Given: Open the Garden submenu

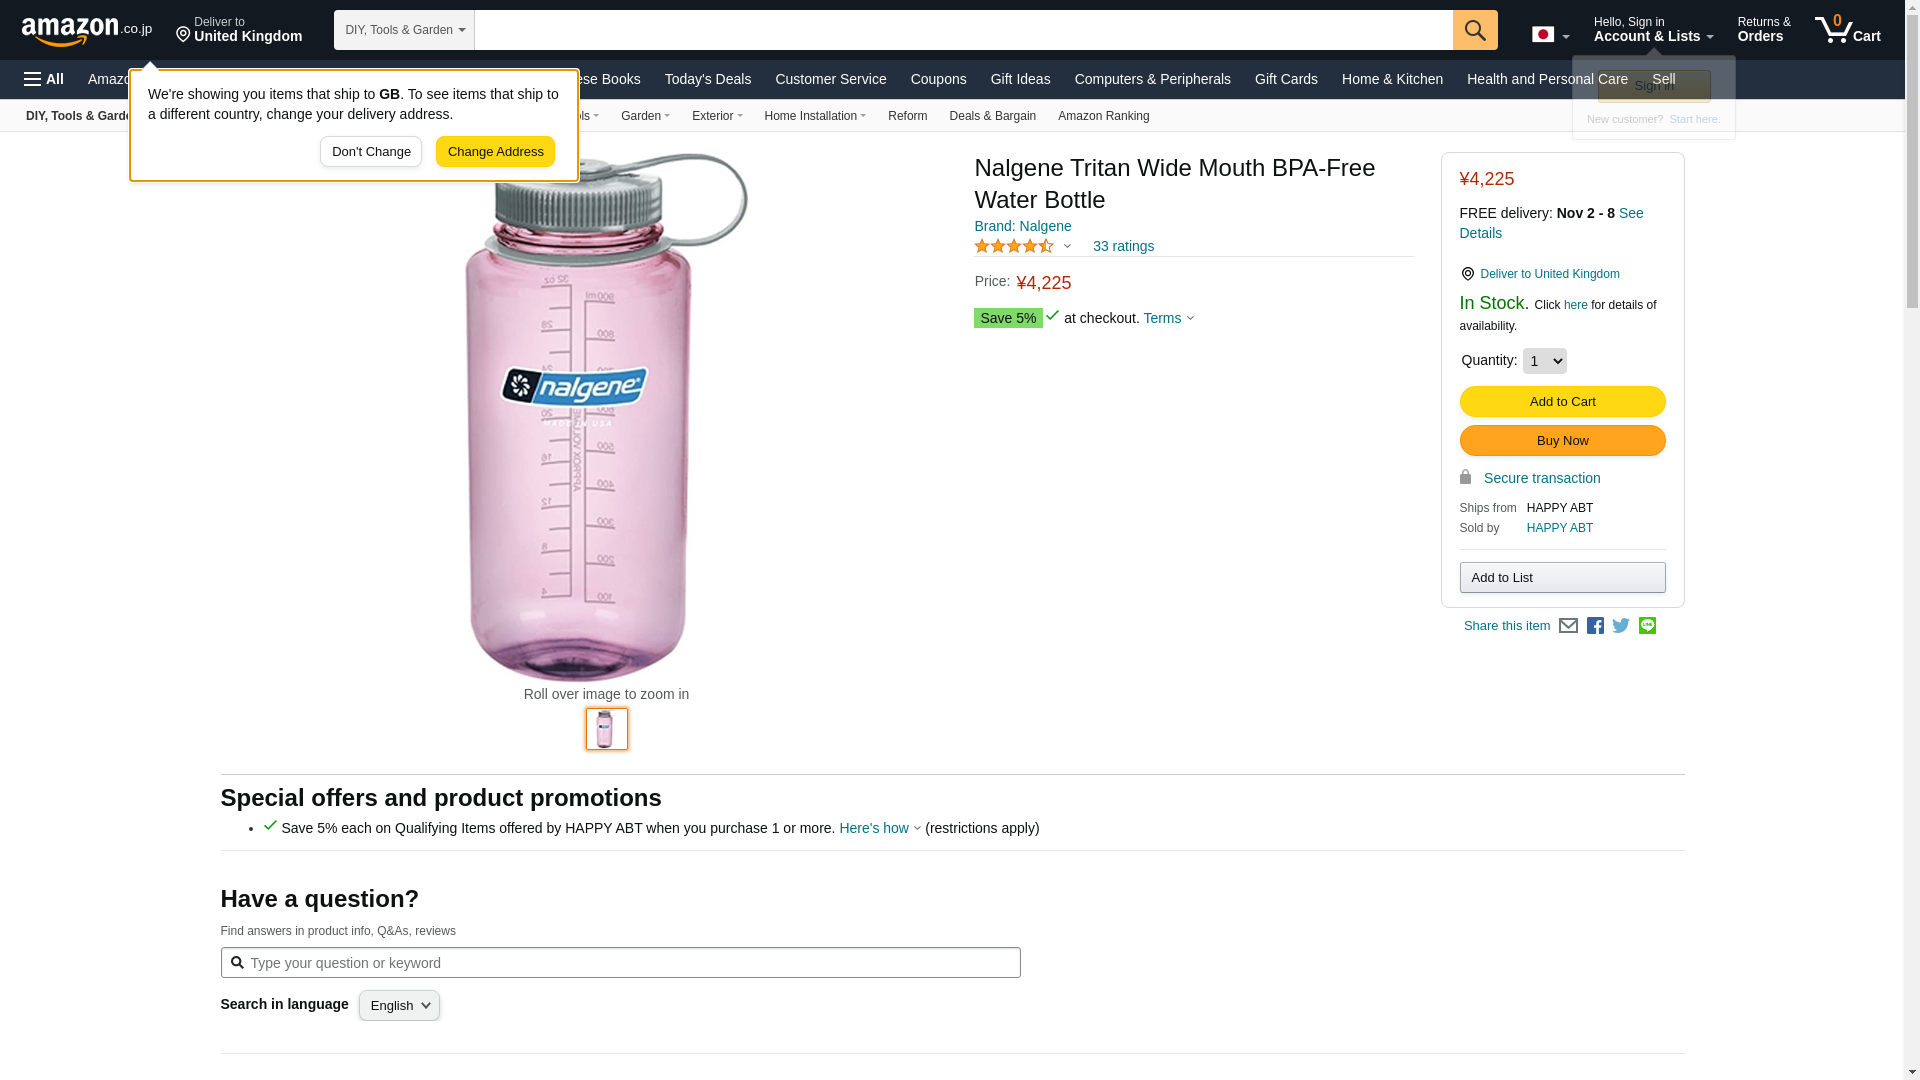Looking at the screenshot, I should click(645, 116).
